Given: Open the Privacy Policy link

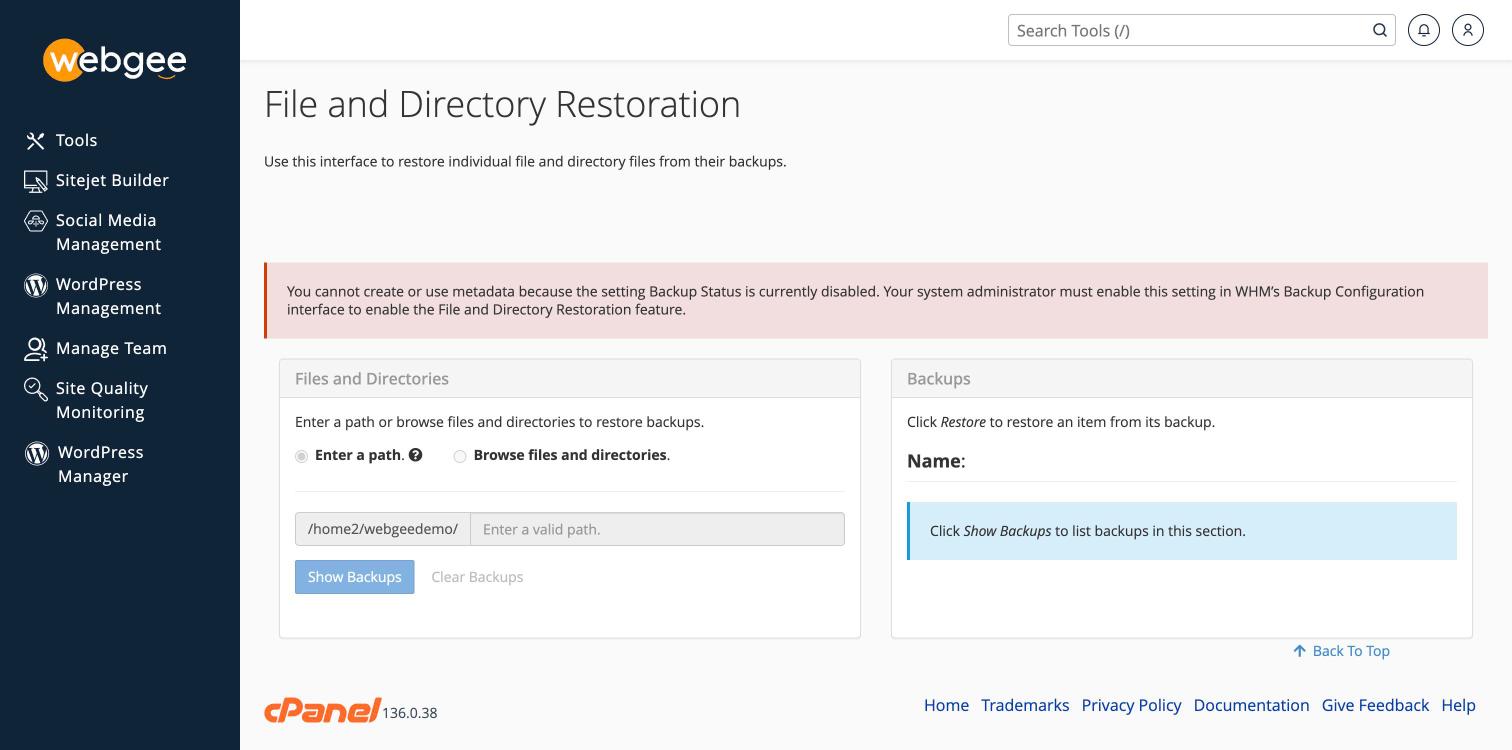Looking at the screenshot, I should [1132, 705].
